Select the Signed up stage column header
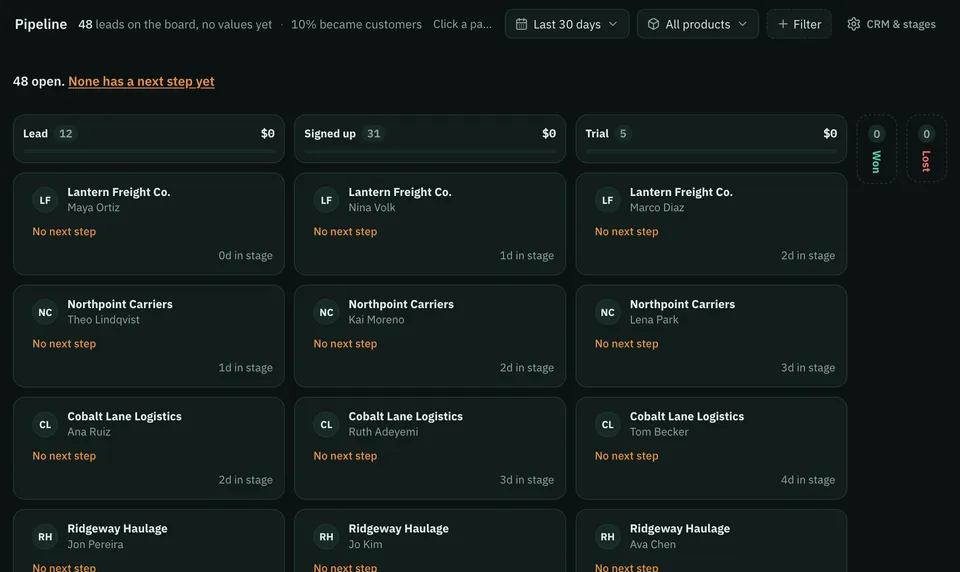Image resolution: width=960 pixels, height=572 pixels. (430, 138)
